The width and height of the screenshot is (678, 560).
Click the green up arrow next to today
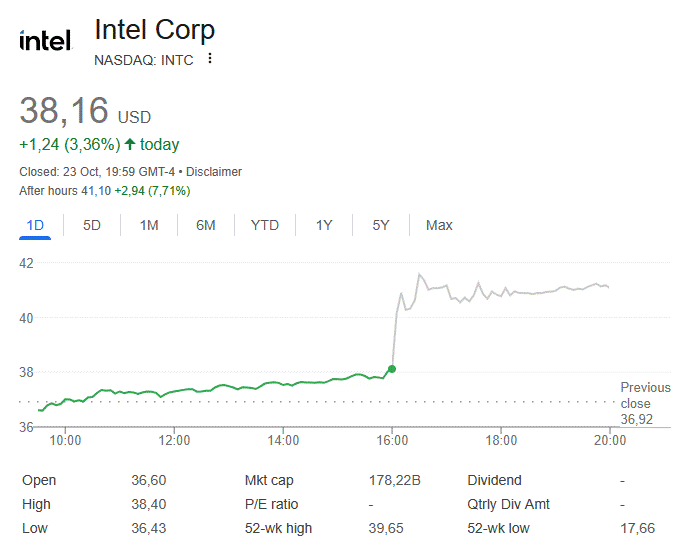tap(130, 145)
